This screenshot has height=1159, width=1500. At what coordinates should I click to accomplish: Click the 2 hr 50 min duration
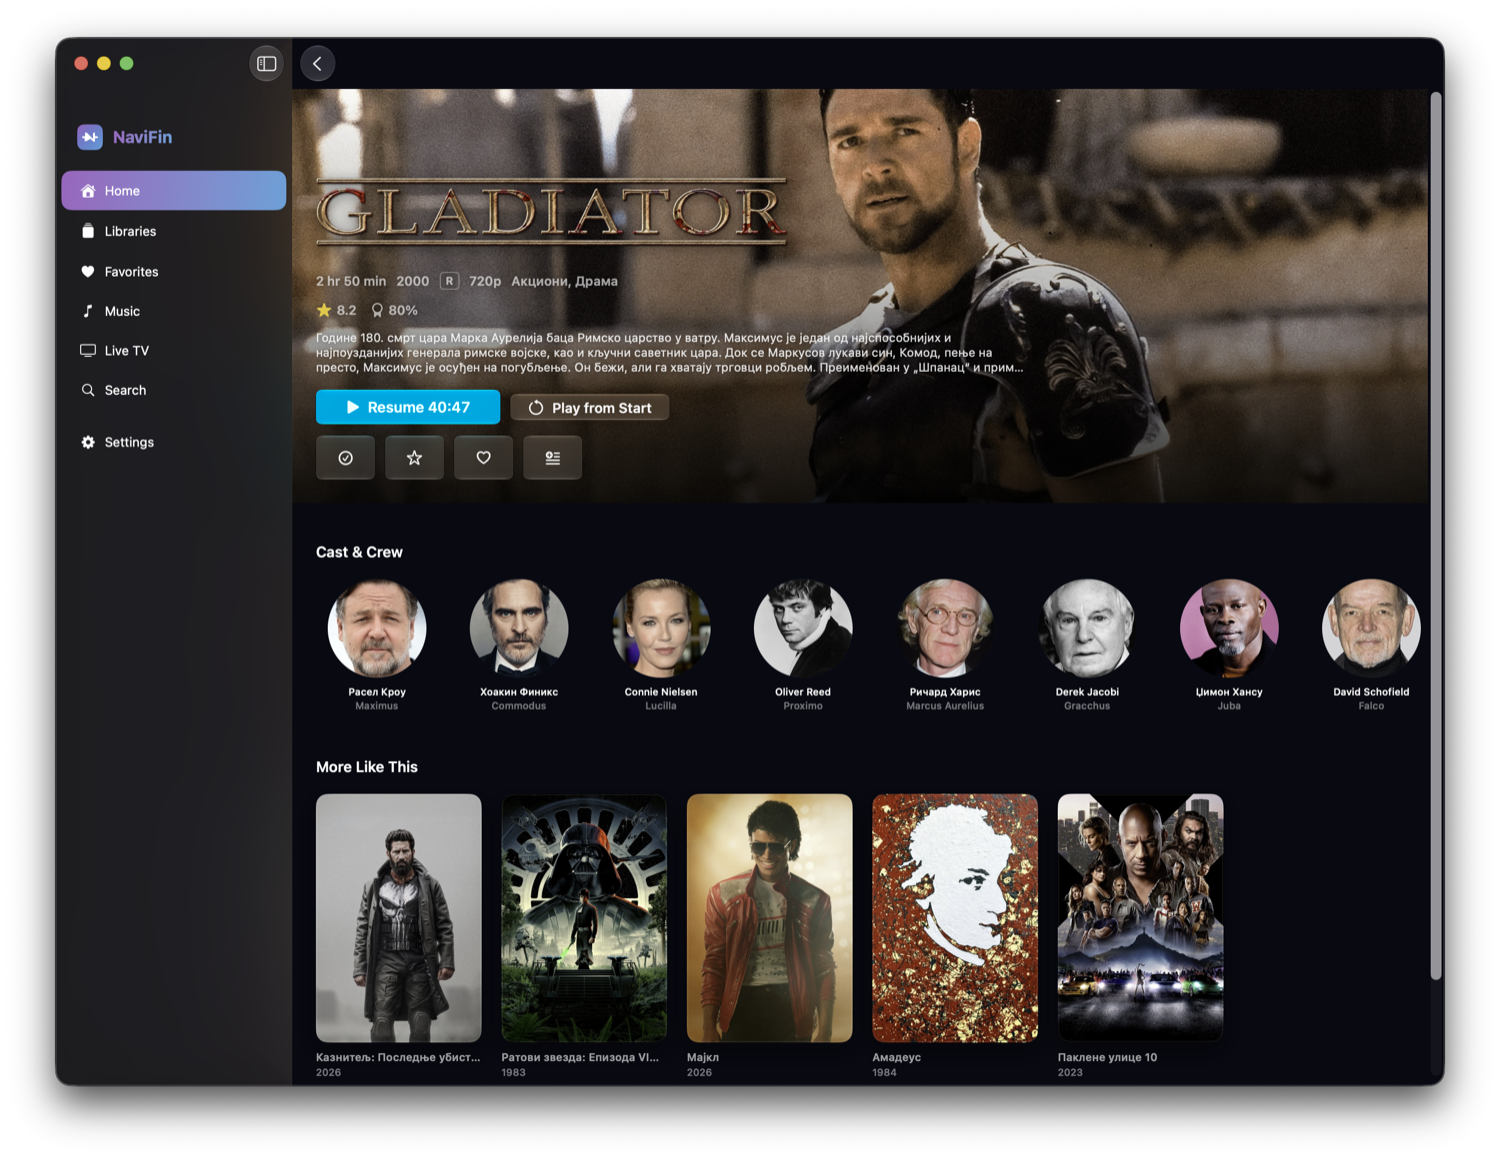point(351,281)
